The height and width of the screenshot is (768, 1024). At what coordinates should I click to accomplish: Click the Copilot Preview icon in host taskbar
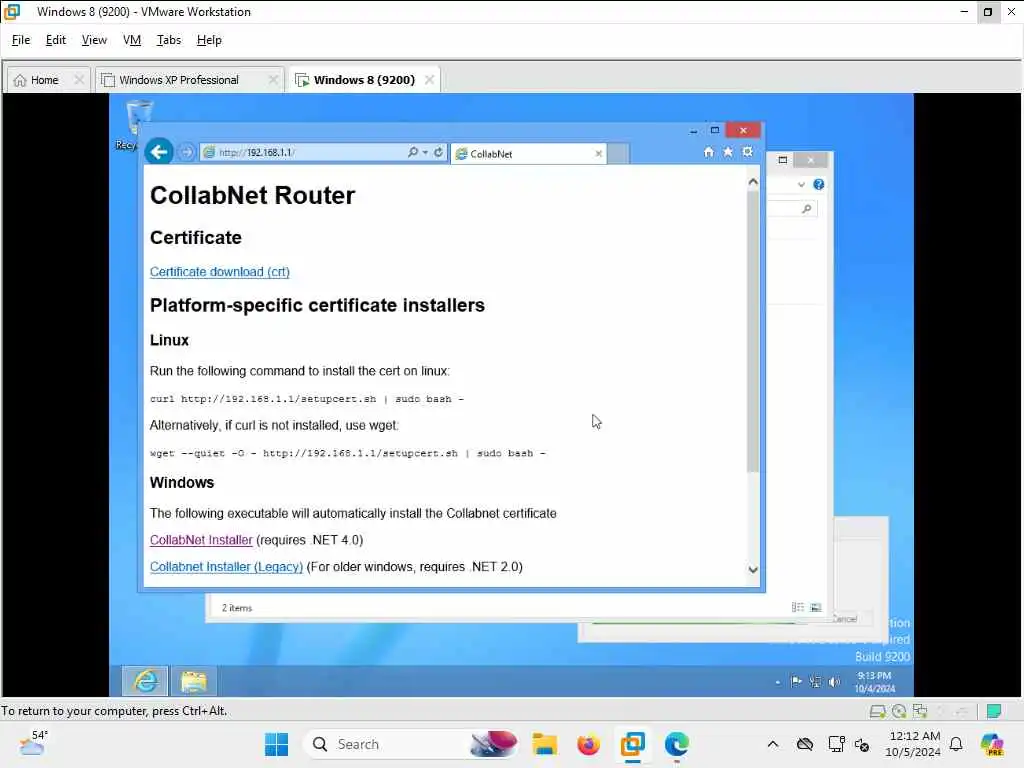tap(992, 744)
